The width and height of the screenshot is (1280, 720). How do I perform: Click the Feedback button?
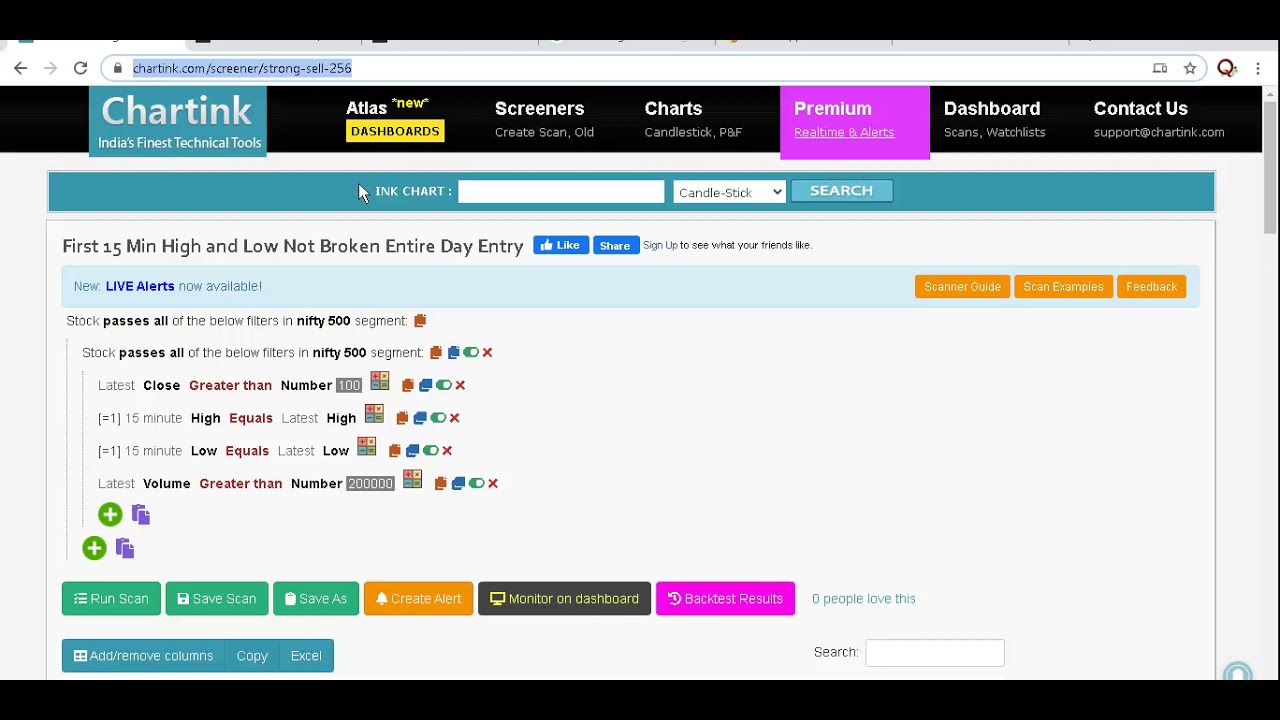click(1151, 287)
